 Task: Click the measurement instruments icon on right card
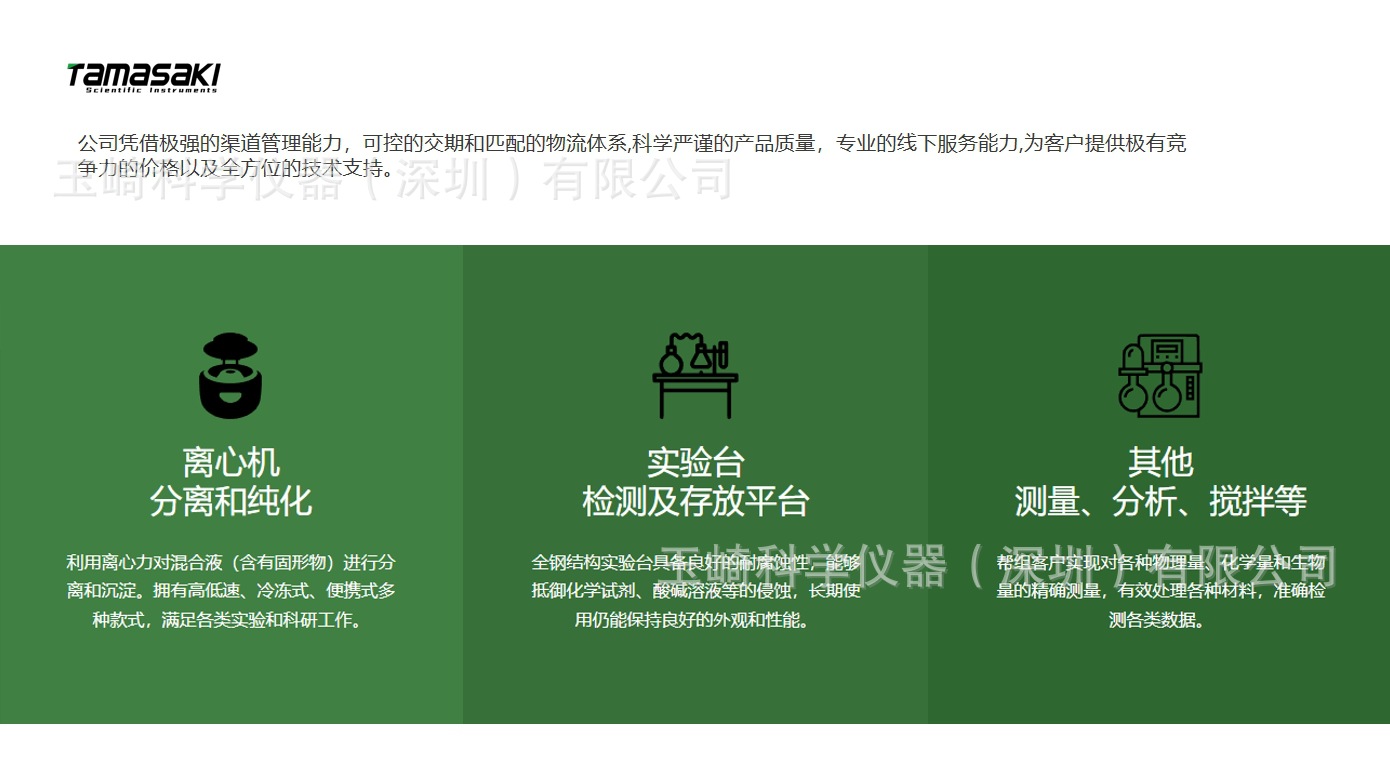coord(1160,375)
